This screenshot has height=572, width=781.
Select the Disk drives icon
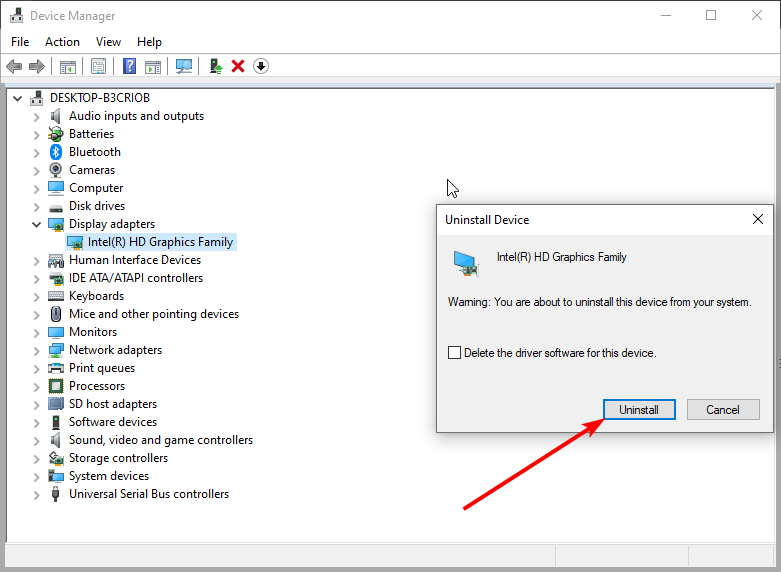coord(56,207)
